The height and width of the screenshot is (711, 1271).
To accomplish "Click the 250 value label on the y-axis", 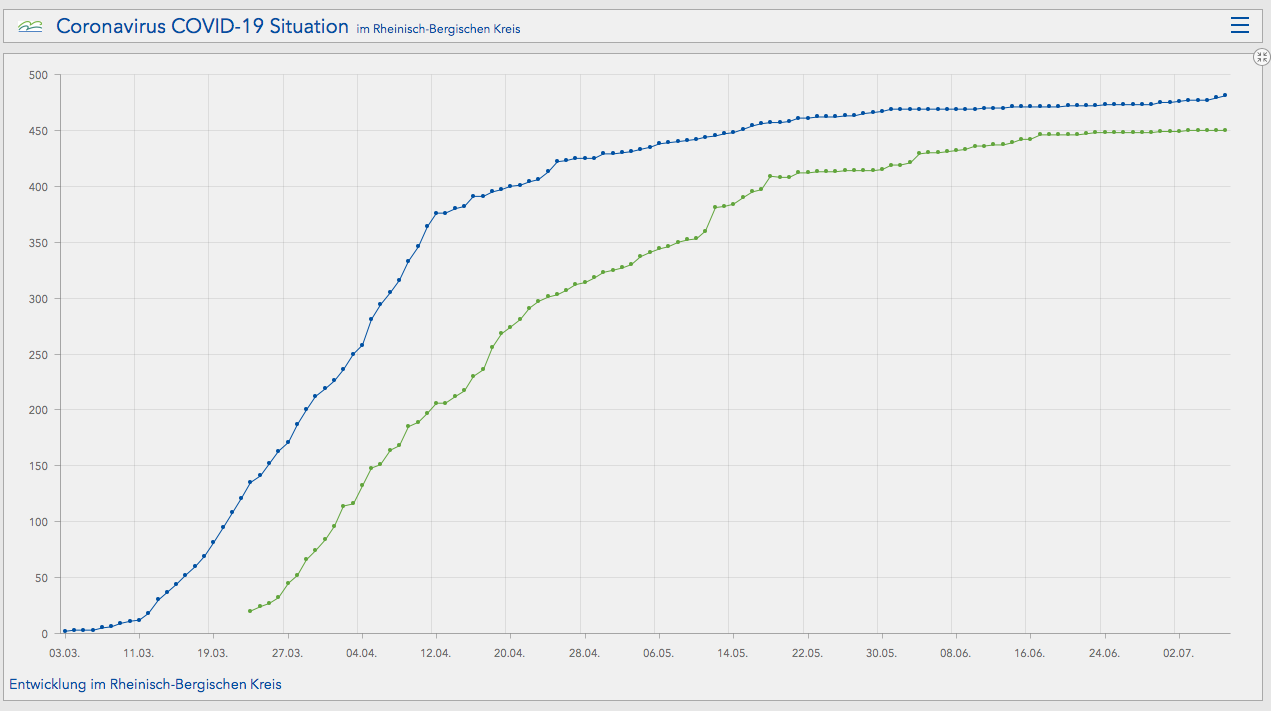I will pos(38,354).
